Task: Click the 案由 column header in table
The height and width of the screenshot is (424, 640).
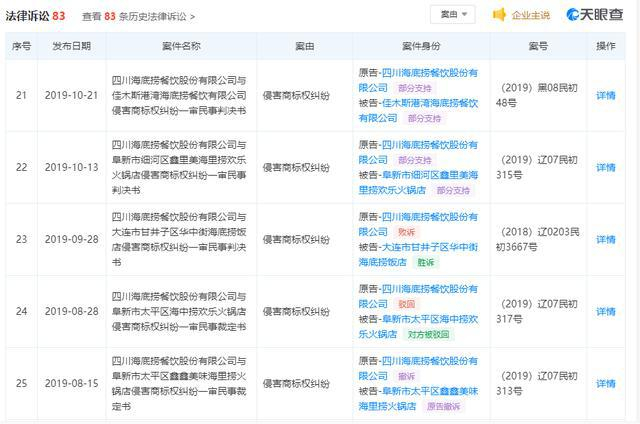Action: click(x=304, y=46)
